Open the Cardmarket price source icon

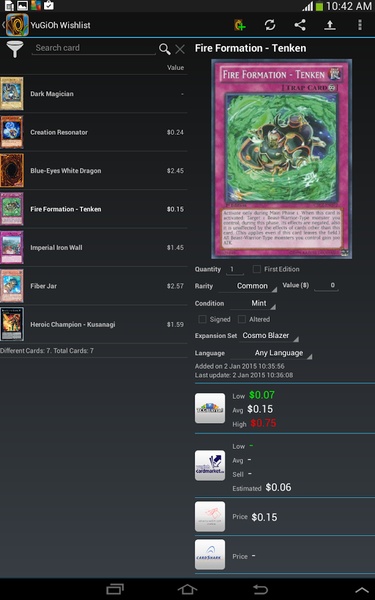click(x=210, y=465)
